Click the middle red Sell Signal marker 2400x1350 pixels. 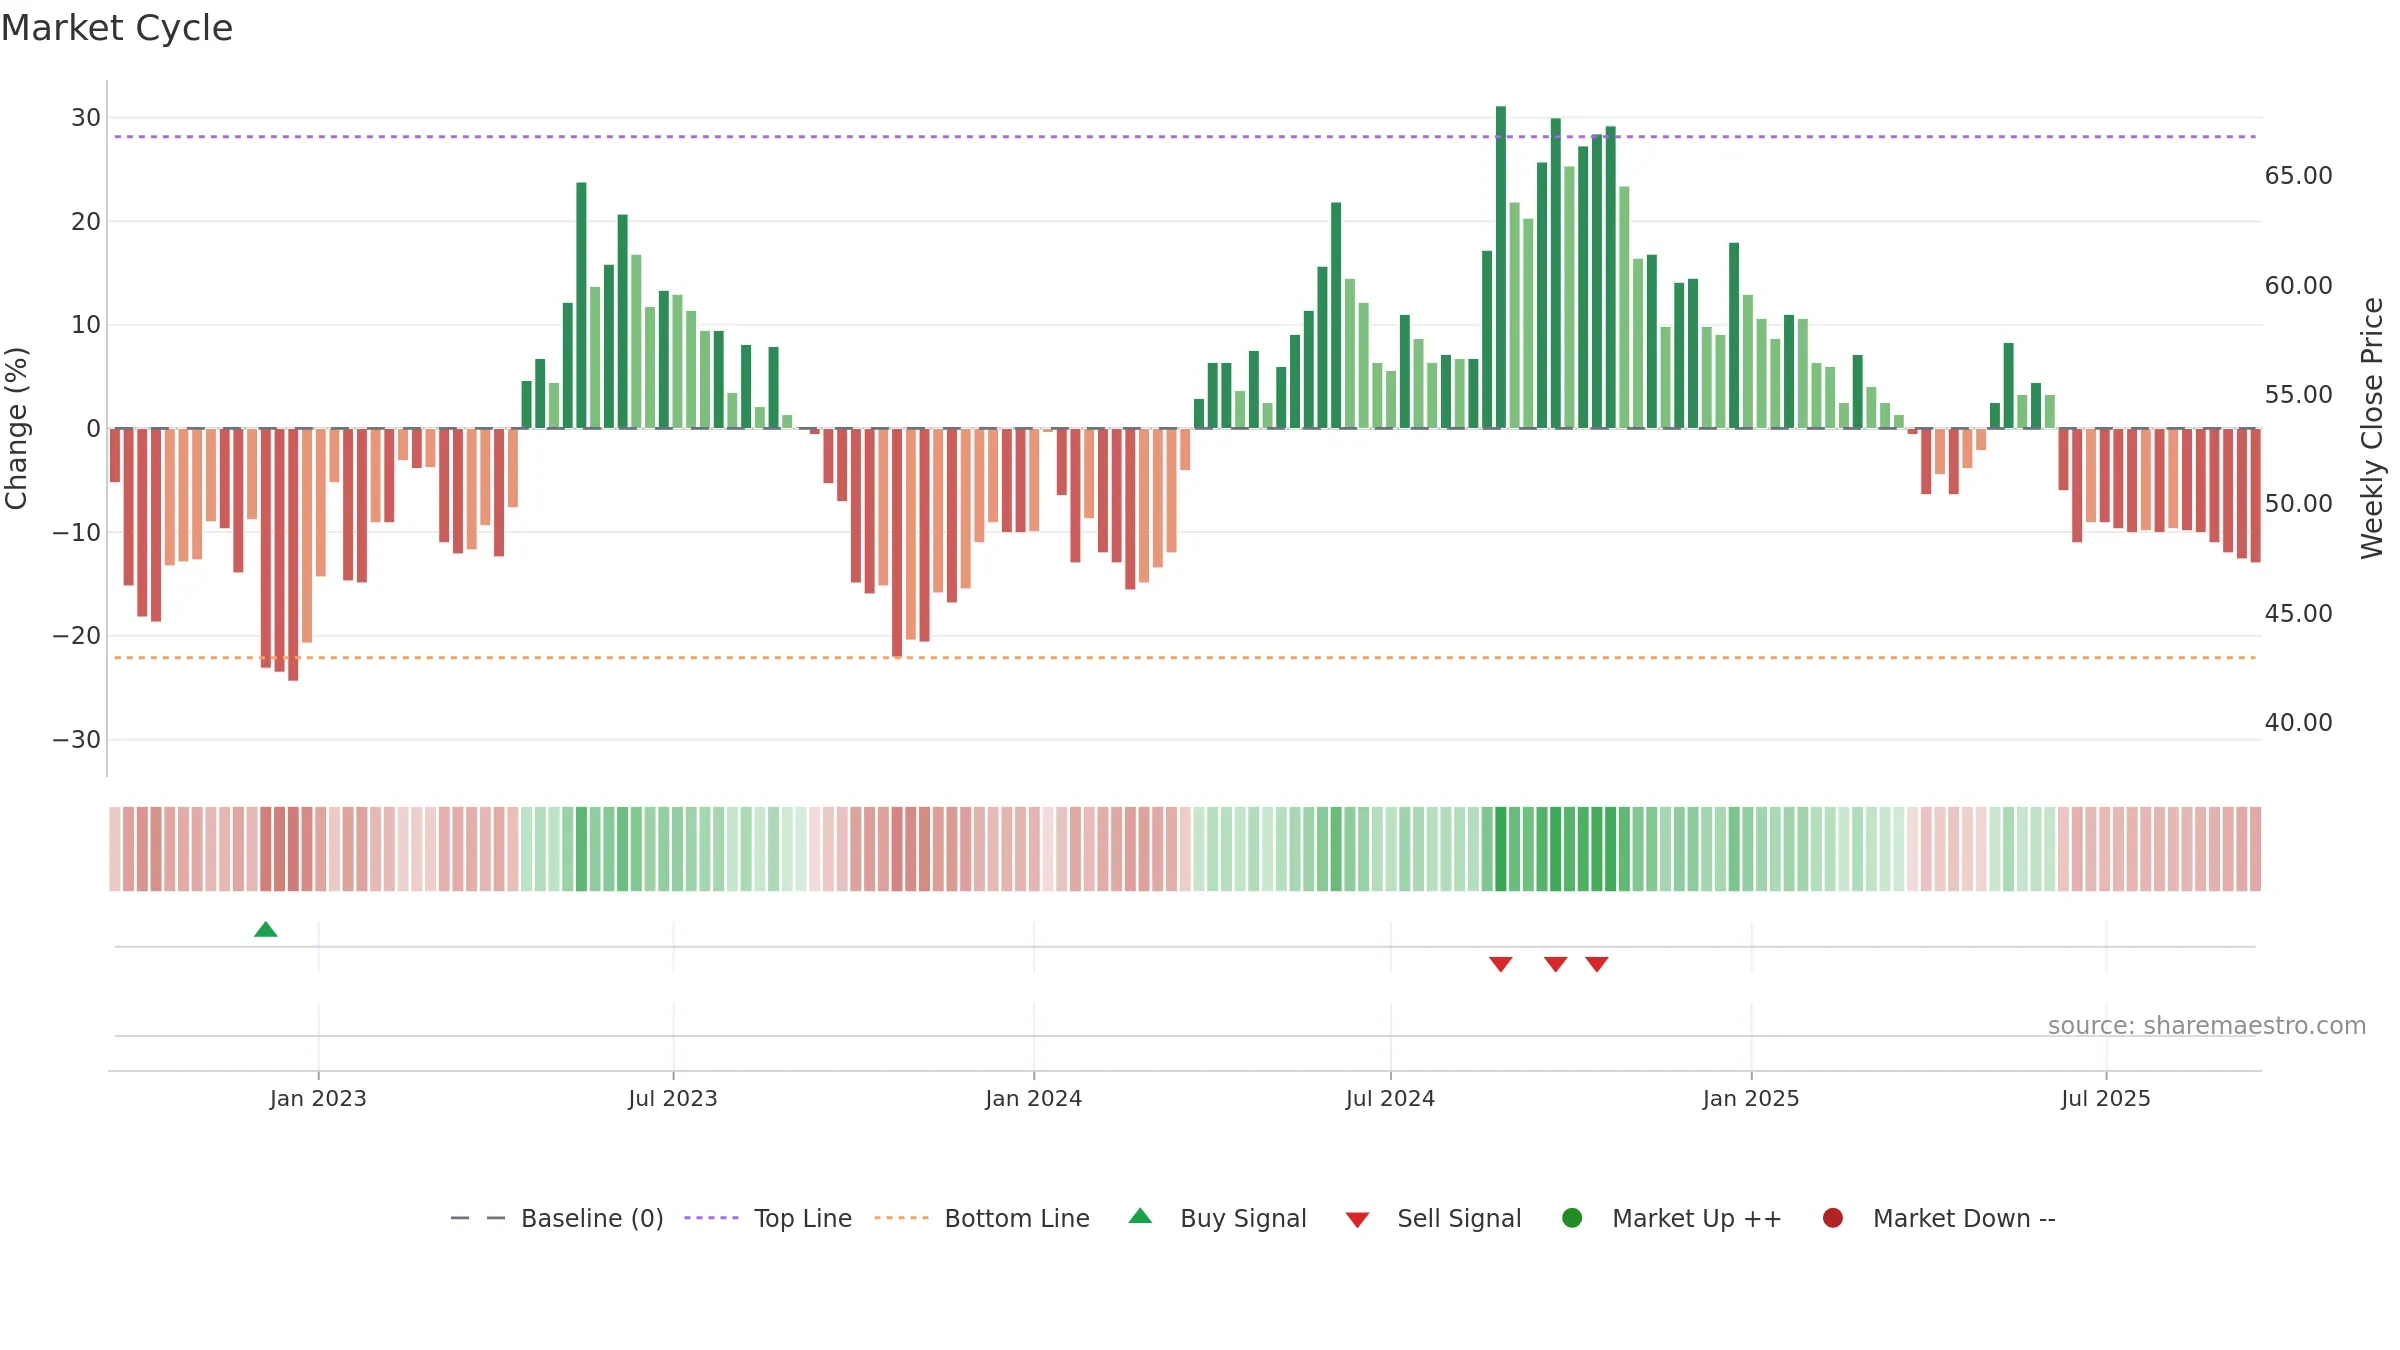(1555, 964)
